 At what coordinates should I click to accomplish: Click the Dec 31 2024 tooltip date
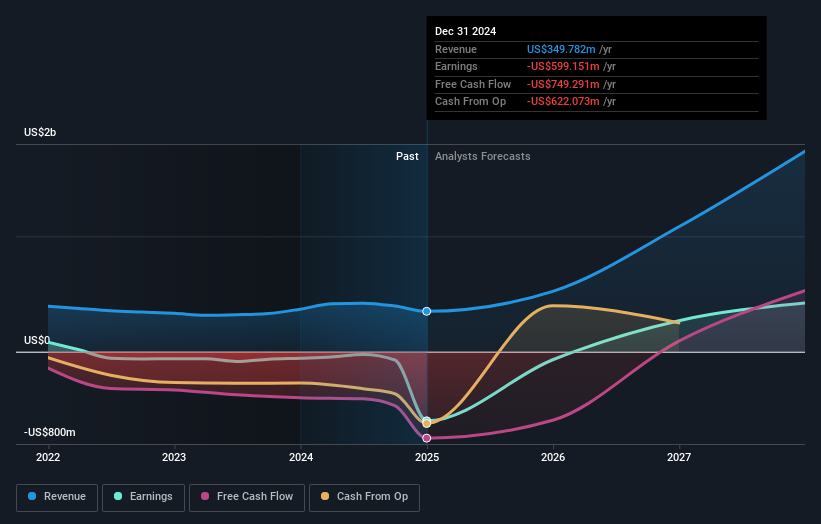click(465, 31)
